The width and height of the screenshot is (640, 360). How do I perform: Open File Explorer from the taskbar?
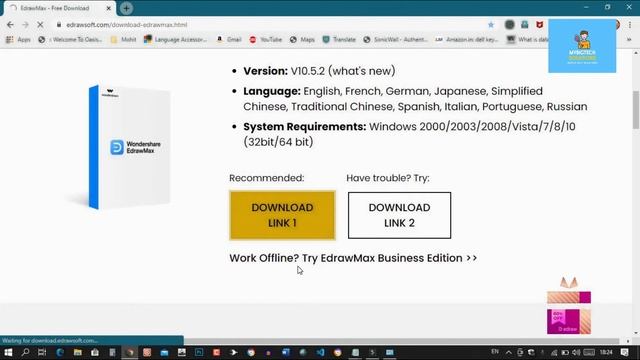[x=78, y=352]
